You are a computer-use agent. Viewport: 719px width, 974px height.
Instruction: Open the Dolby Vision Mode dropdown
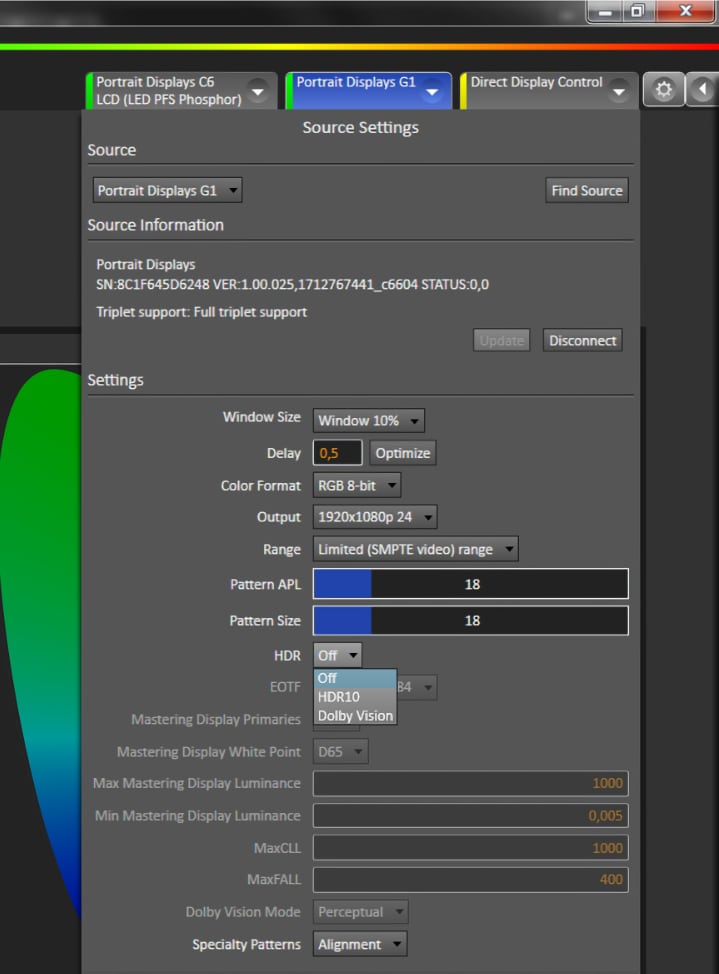[360, 912]
